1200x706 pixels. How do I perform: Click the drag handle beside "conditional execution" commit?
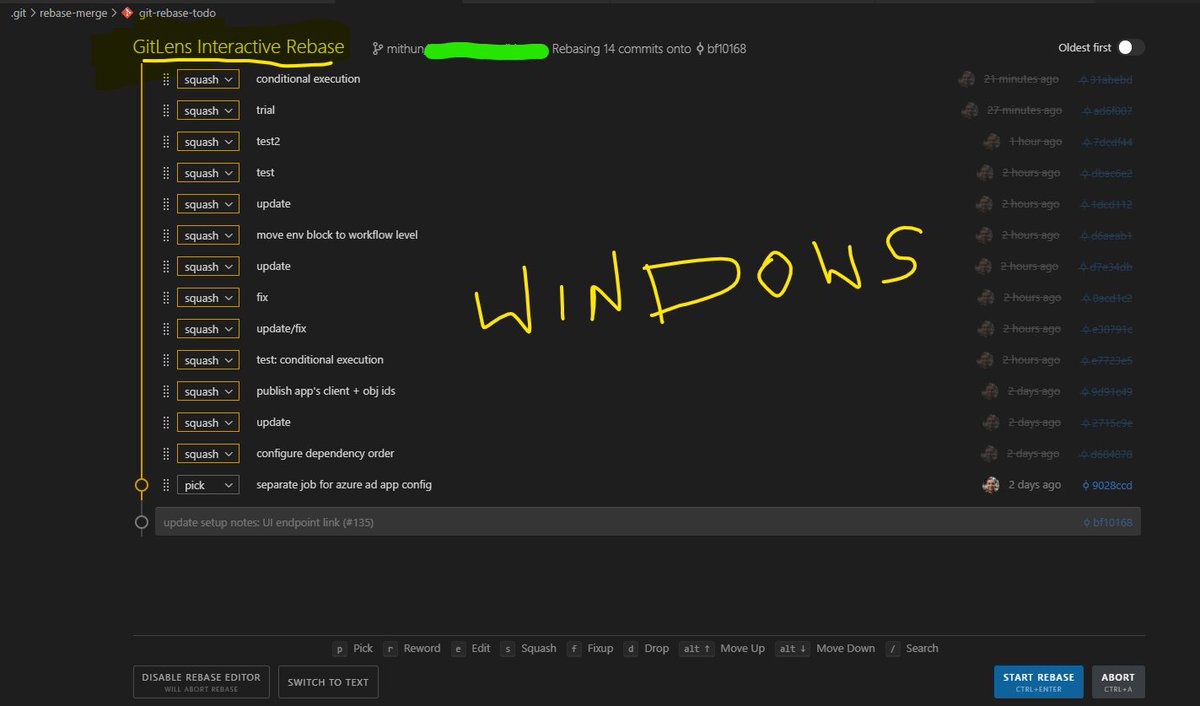coord(164,78)
